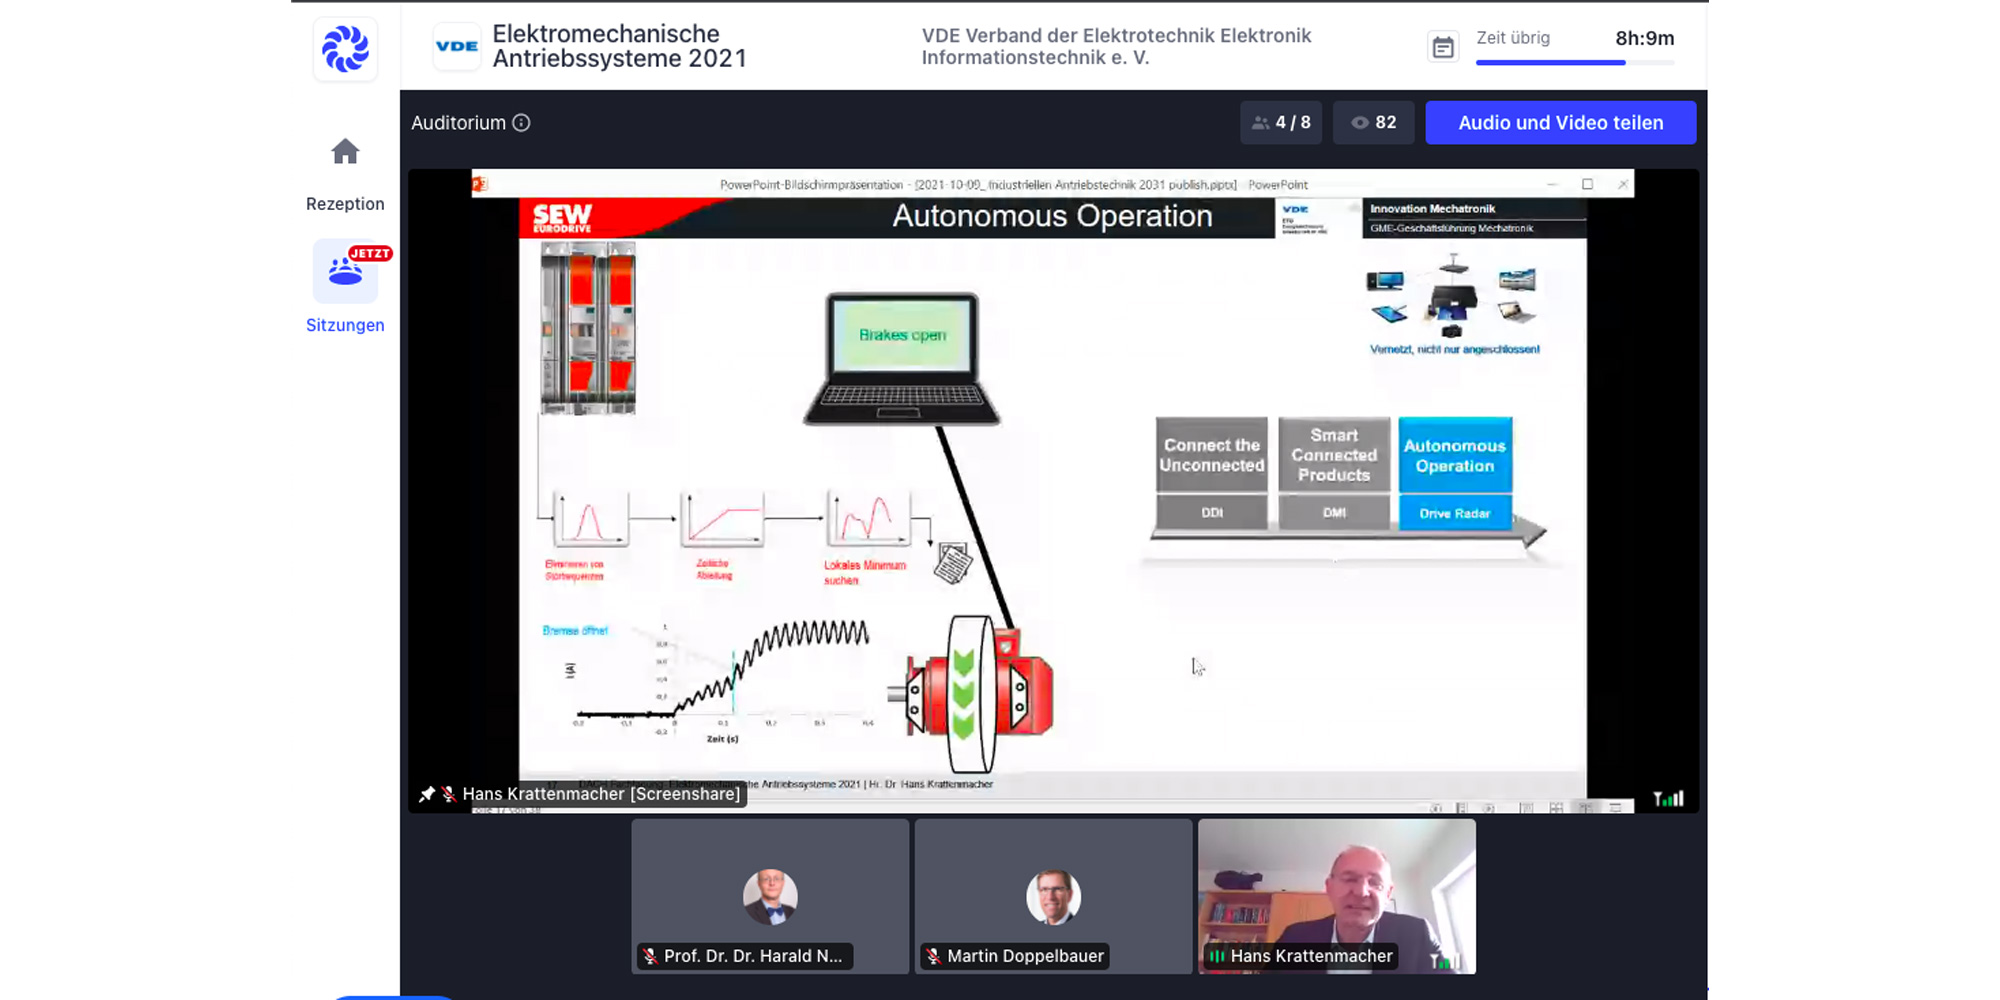2000x1000 pixels.
Task: Click the screenshare signal strength icon
Action: 1668,798
